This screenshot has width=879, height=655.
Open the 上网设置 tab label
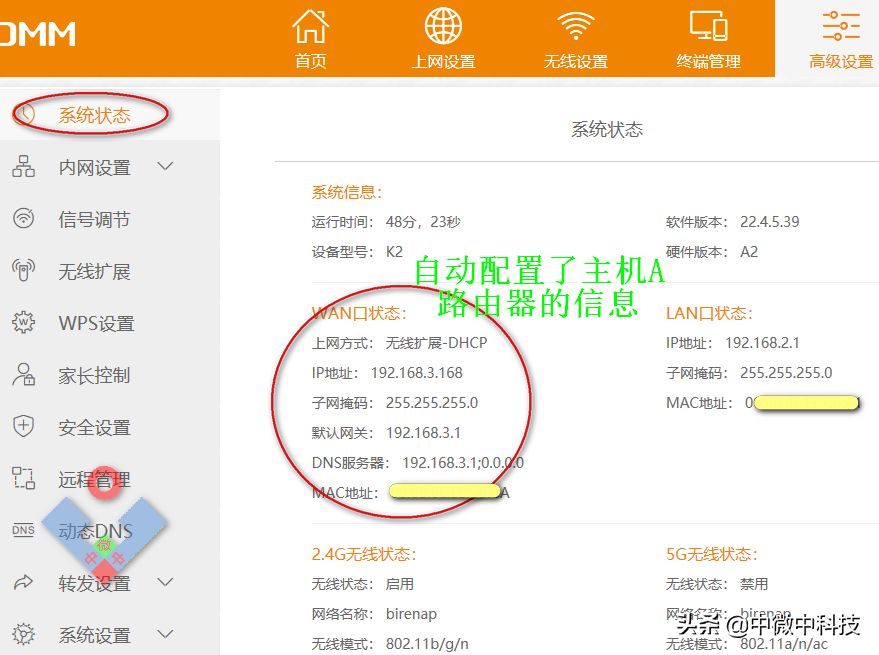[443, 61]
